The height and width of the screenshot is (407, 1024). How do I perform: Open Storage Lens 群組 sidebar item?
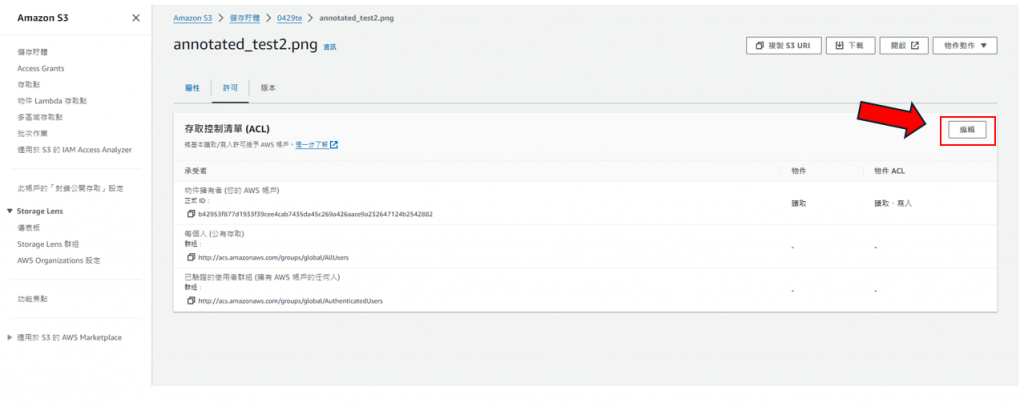tap(48, 244)
